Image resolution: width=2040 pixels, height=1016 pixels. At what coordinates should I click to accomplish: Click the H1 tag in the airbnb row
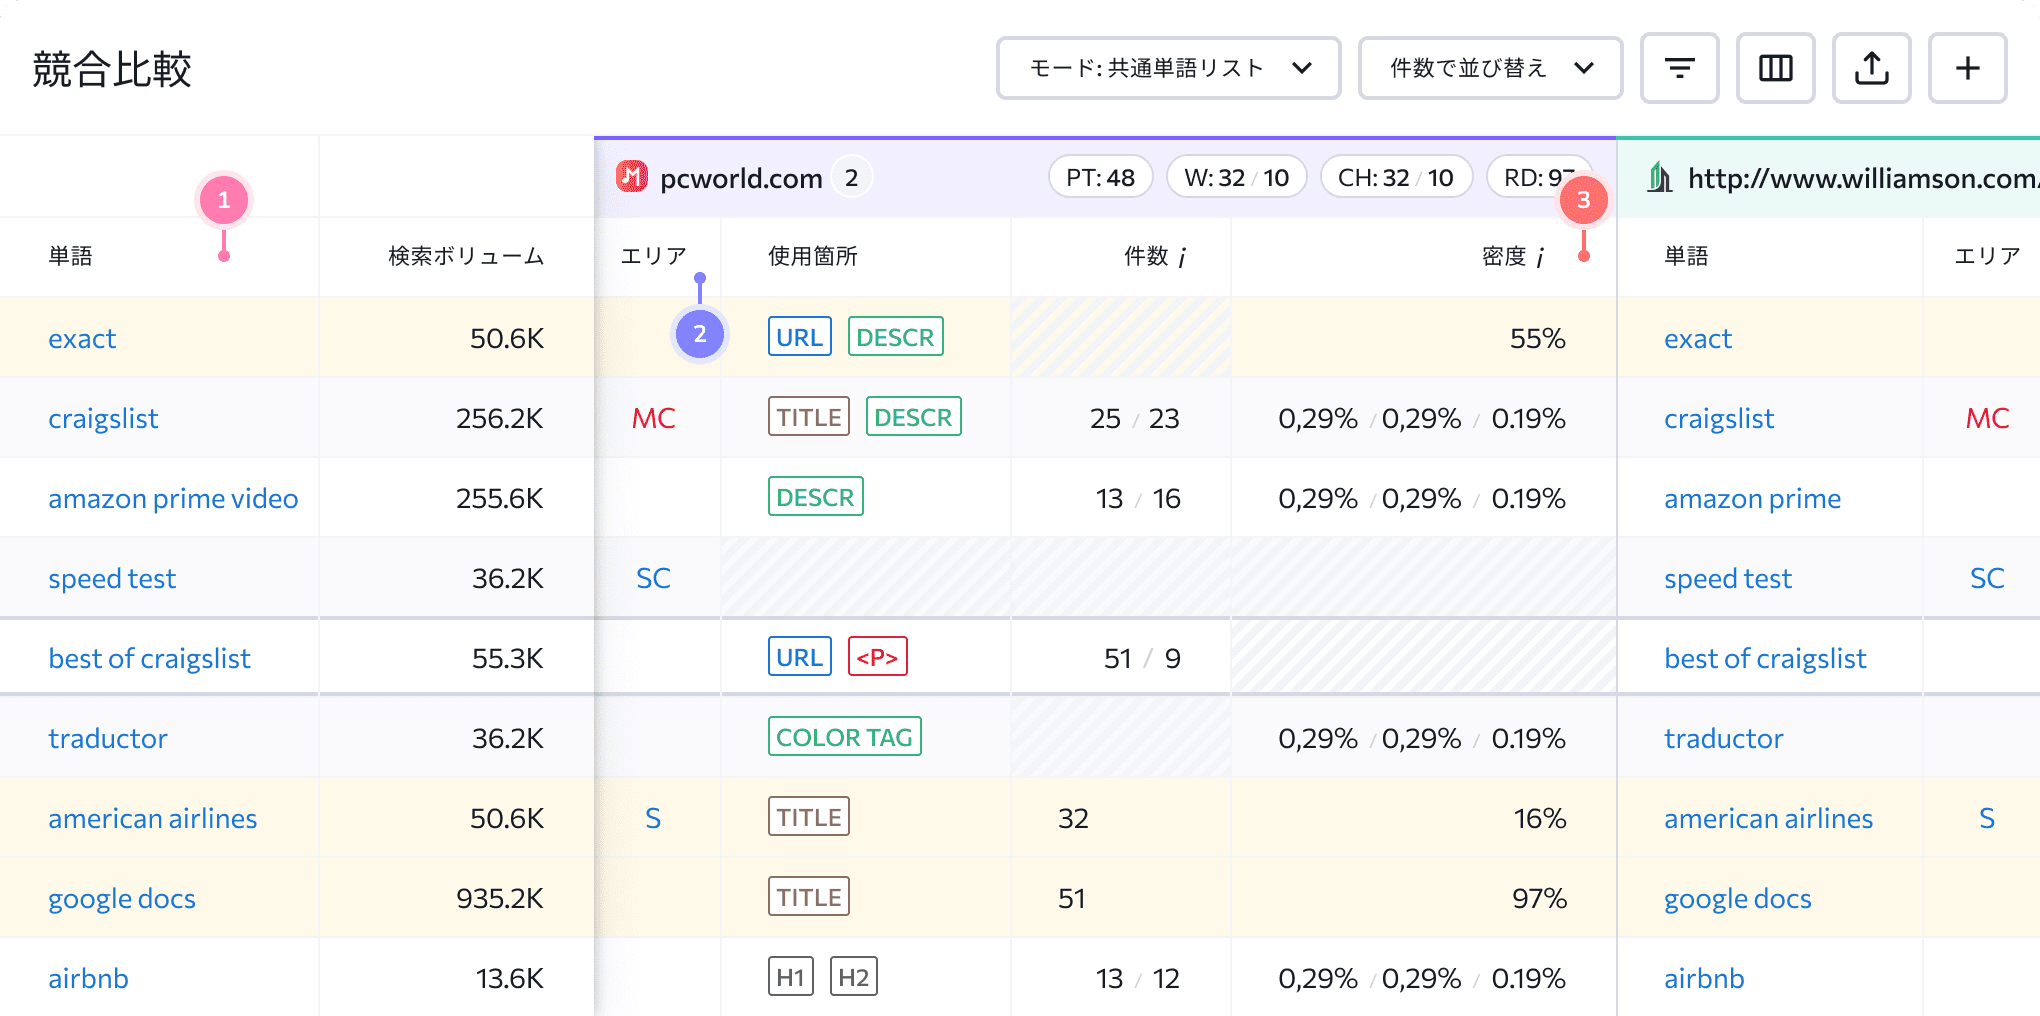(x=790, y=977)
